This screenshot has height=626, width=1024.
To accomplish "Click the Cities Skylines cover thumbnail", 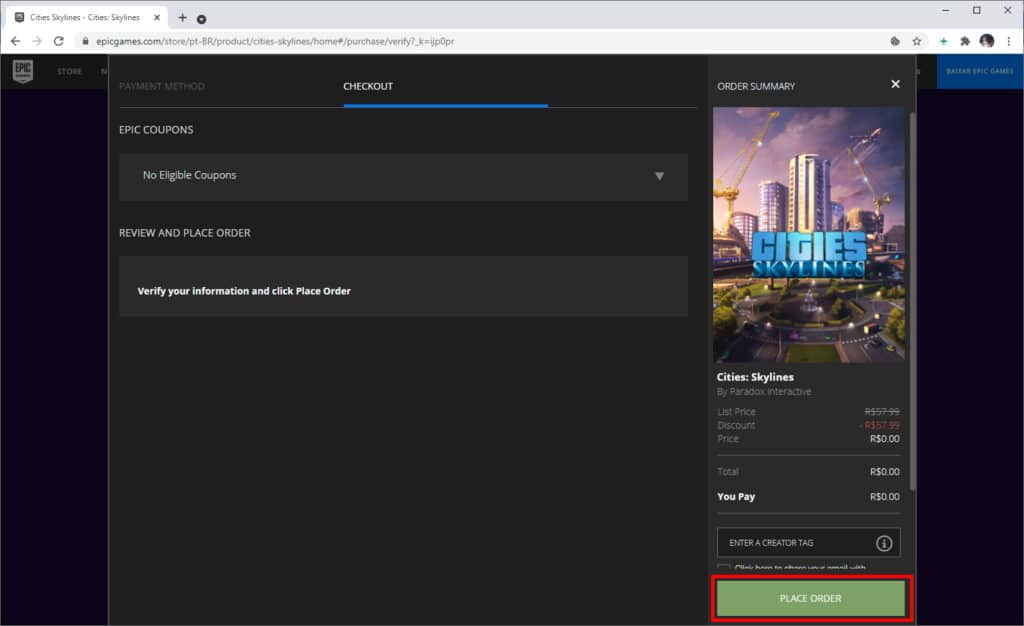I will [808, 235].
